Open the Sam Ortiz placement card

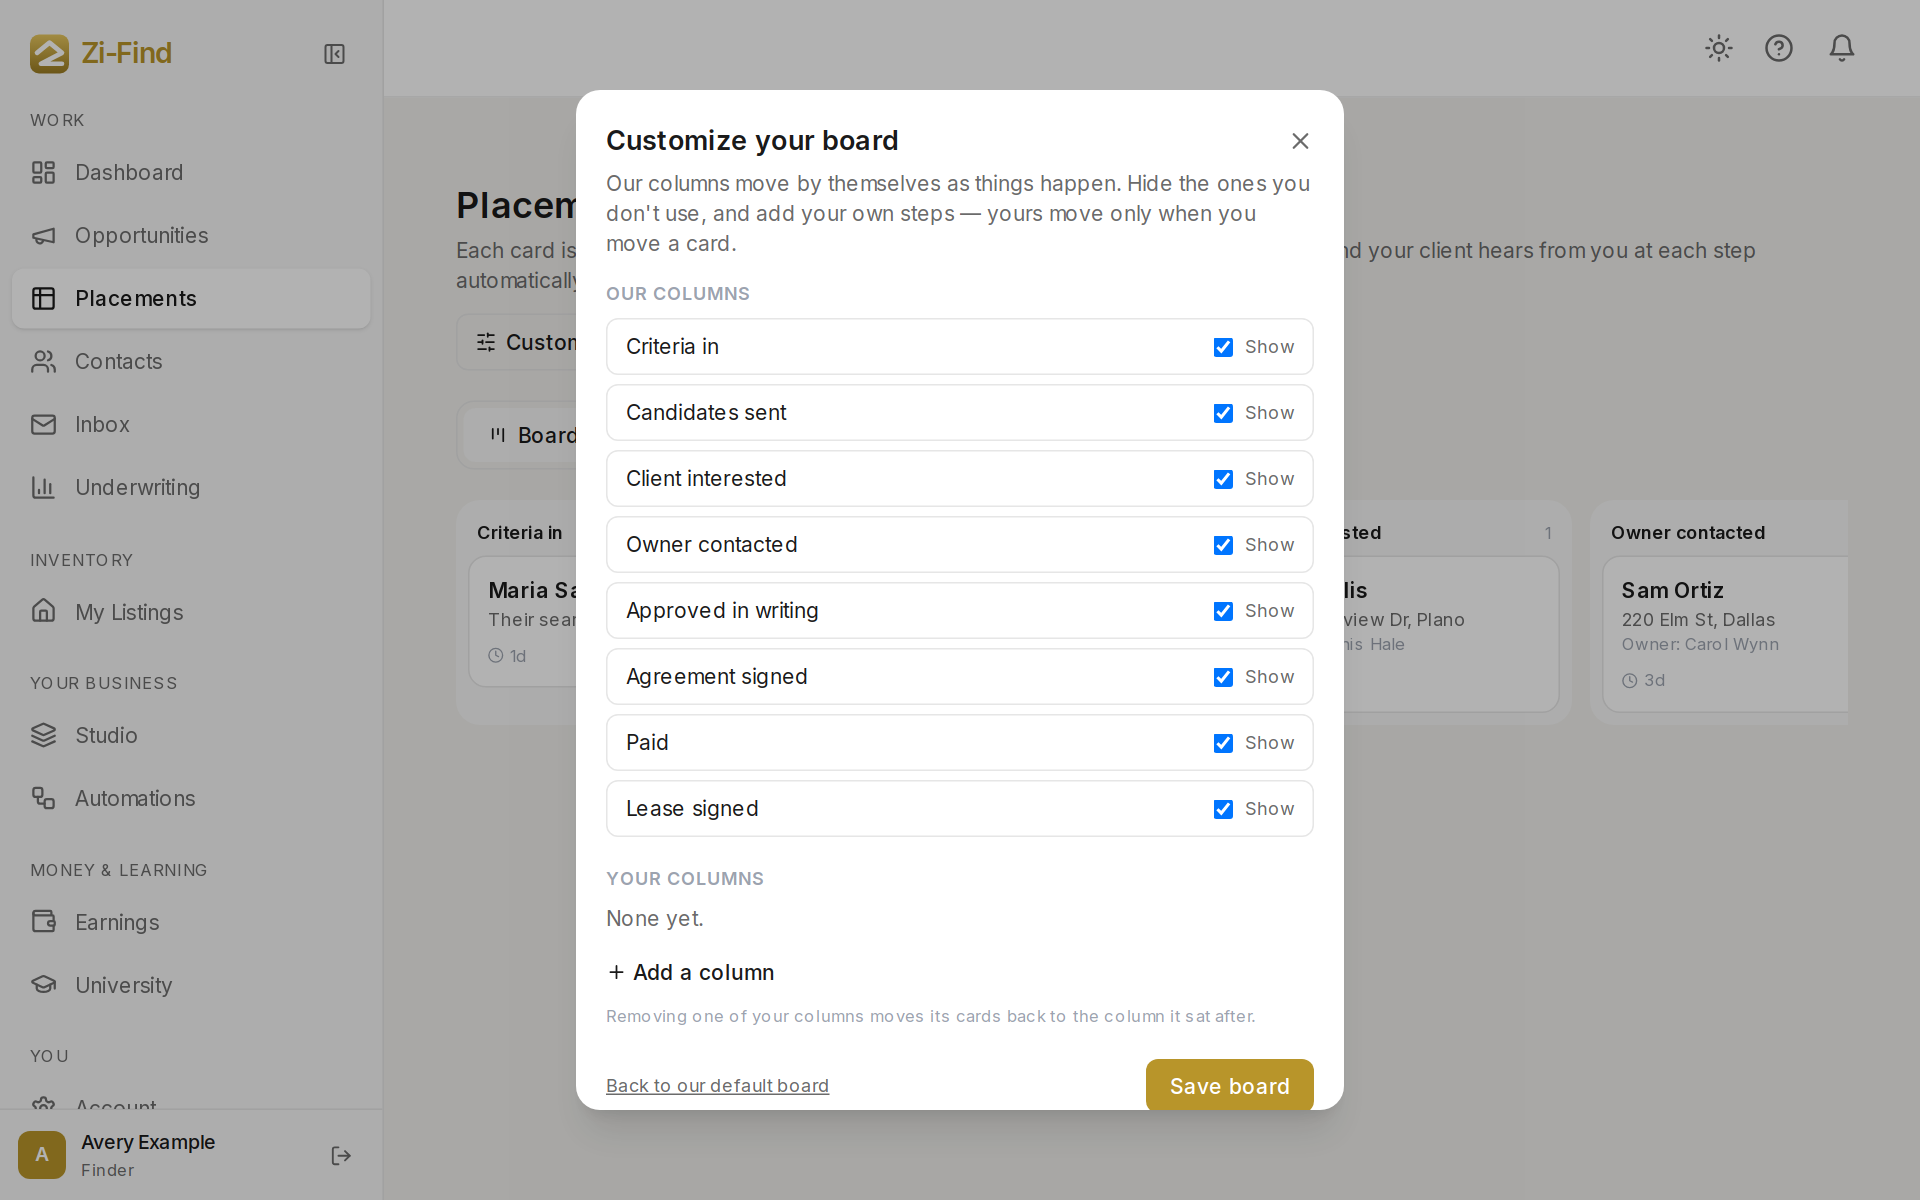(1725, 634)
